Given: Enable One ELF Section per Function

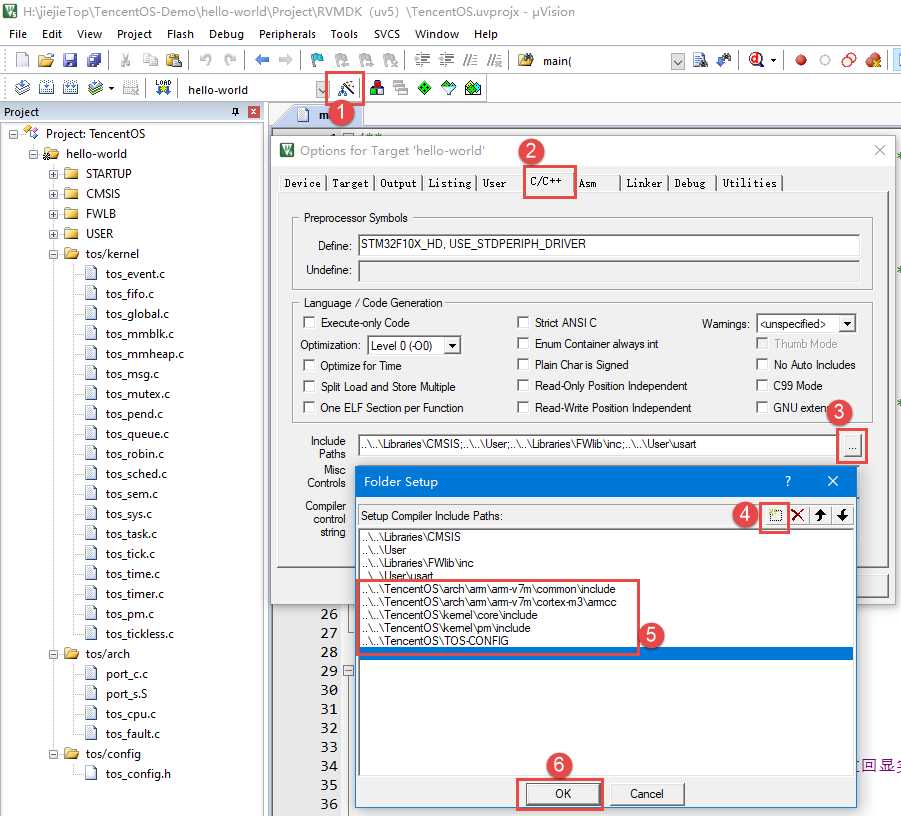Looking at the screenshot, I should click(309, 407).
